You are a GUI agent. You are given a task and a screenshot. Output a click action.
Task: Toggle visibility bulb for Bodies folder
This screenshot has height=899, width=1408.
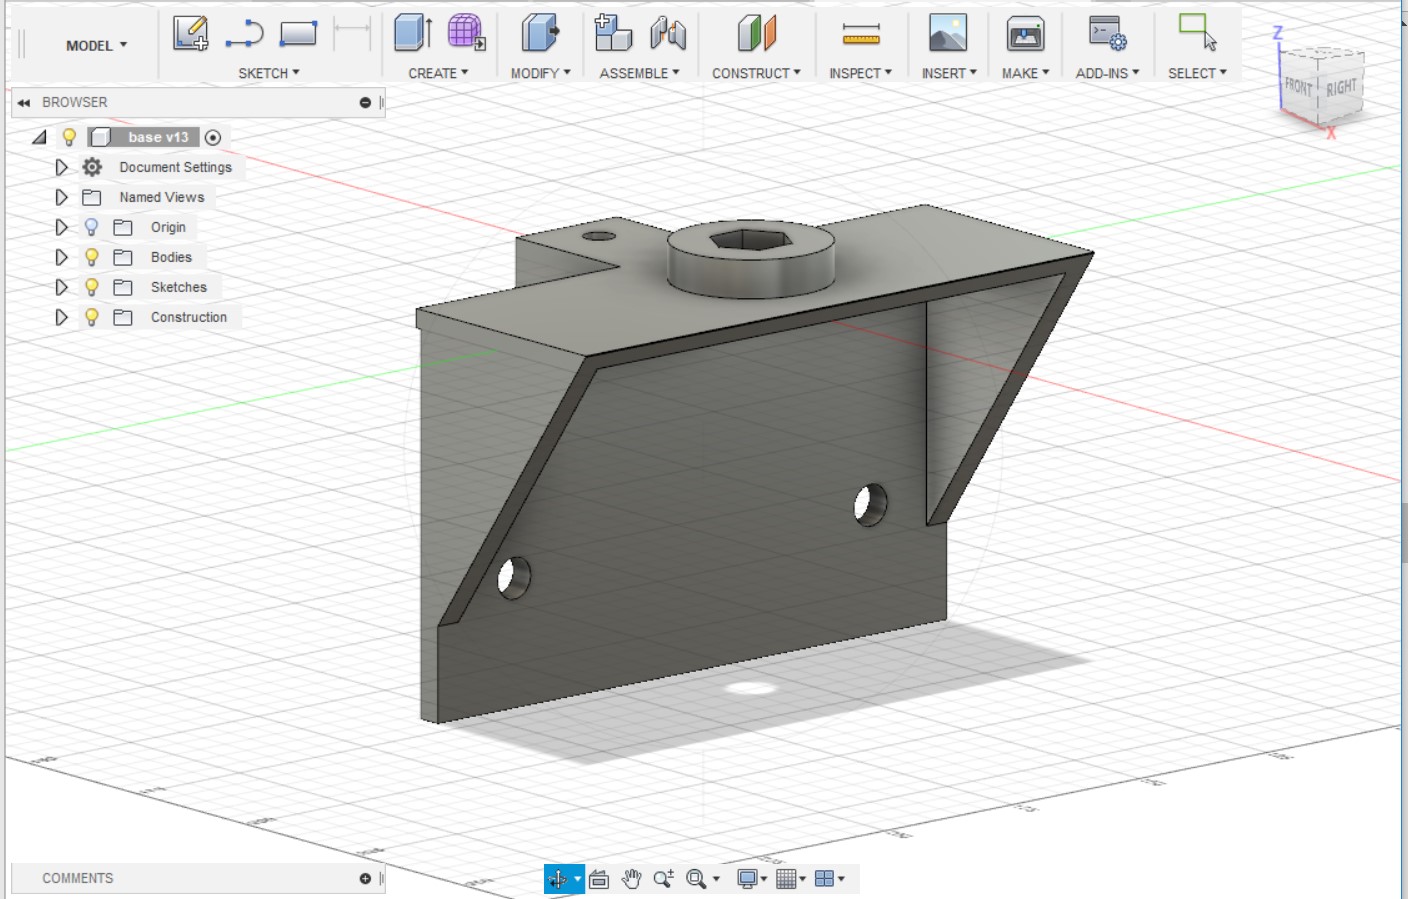(x=92, y=257)
